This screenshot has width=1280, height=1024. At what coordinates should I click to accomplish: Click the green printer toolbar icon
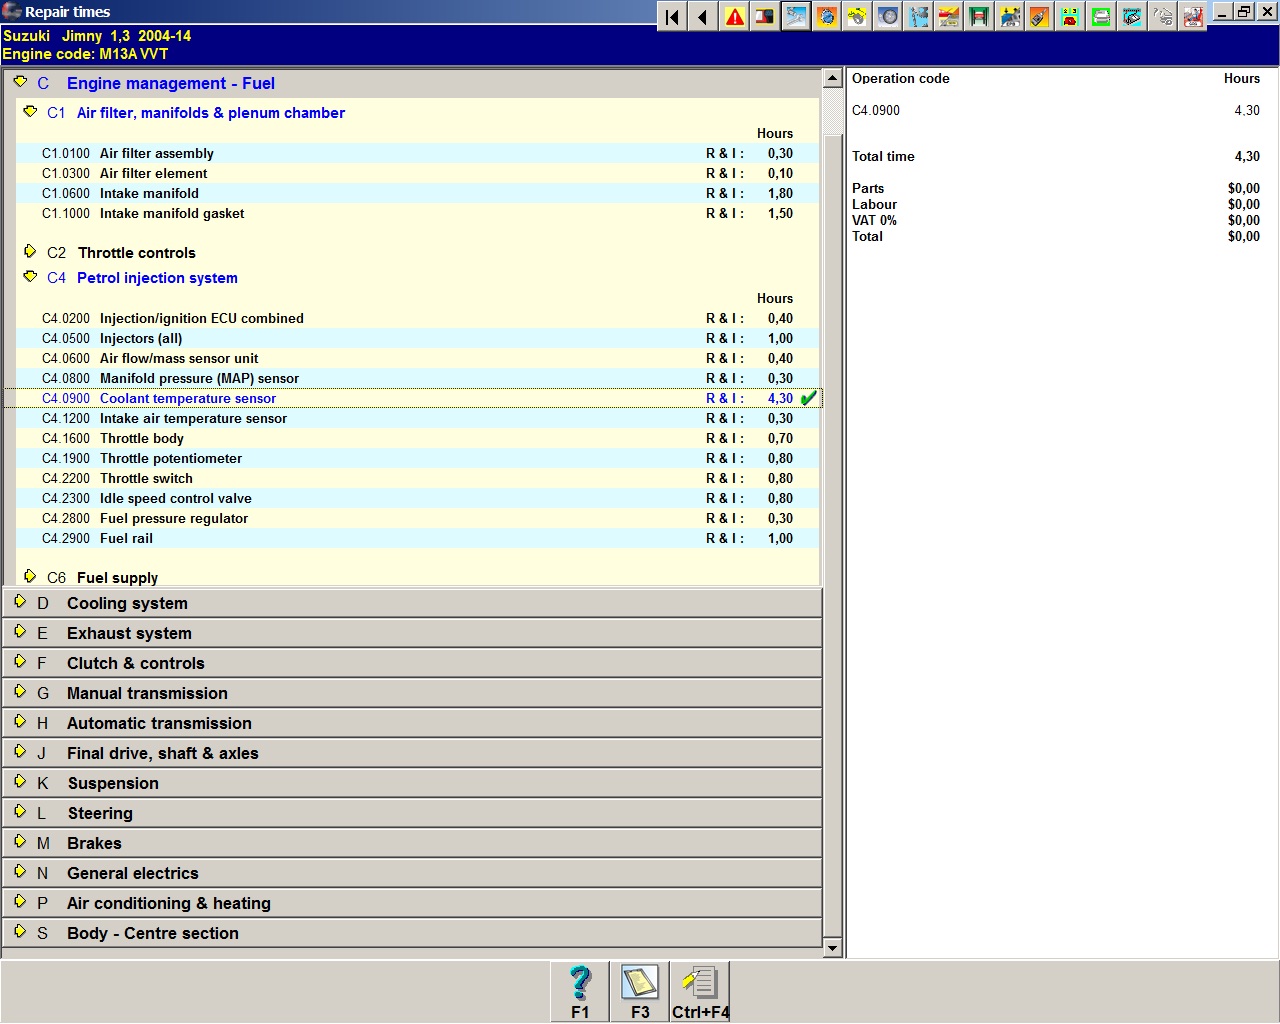pyautogui.click(x=1101, y=17)
